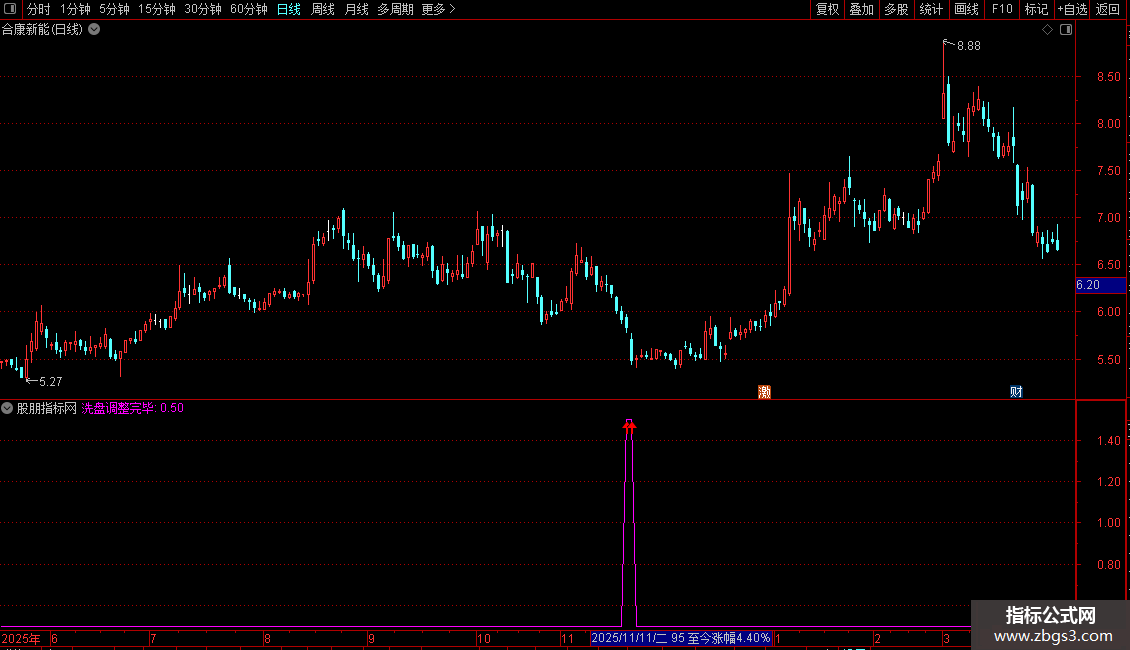
Task: Toggle the side panel icon at chart top-right
Action: pyautogui.click(x=1066, y=30)
